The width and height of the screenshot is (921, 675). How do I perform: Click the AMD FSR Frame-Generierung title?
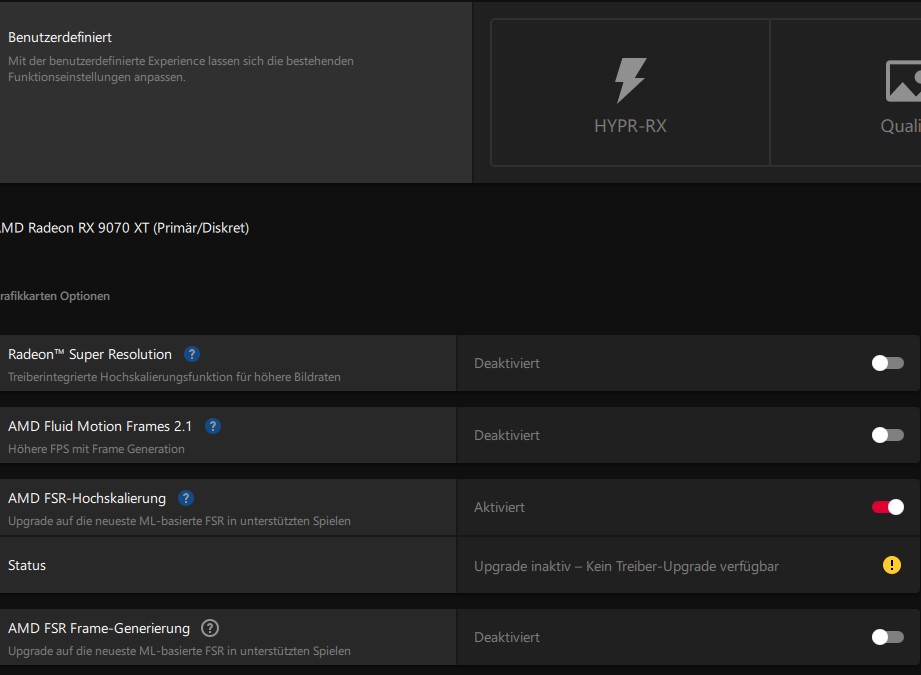pos(99,628)
